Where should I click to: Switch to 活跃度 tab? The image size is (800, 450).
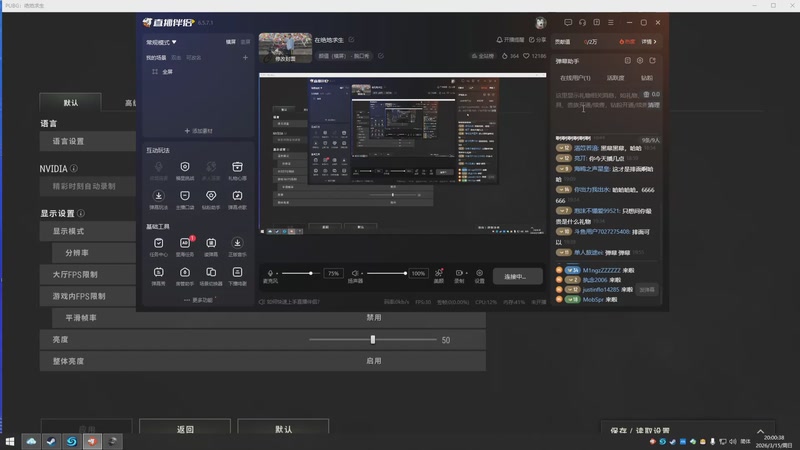click(x=615, y=78)
